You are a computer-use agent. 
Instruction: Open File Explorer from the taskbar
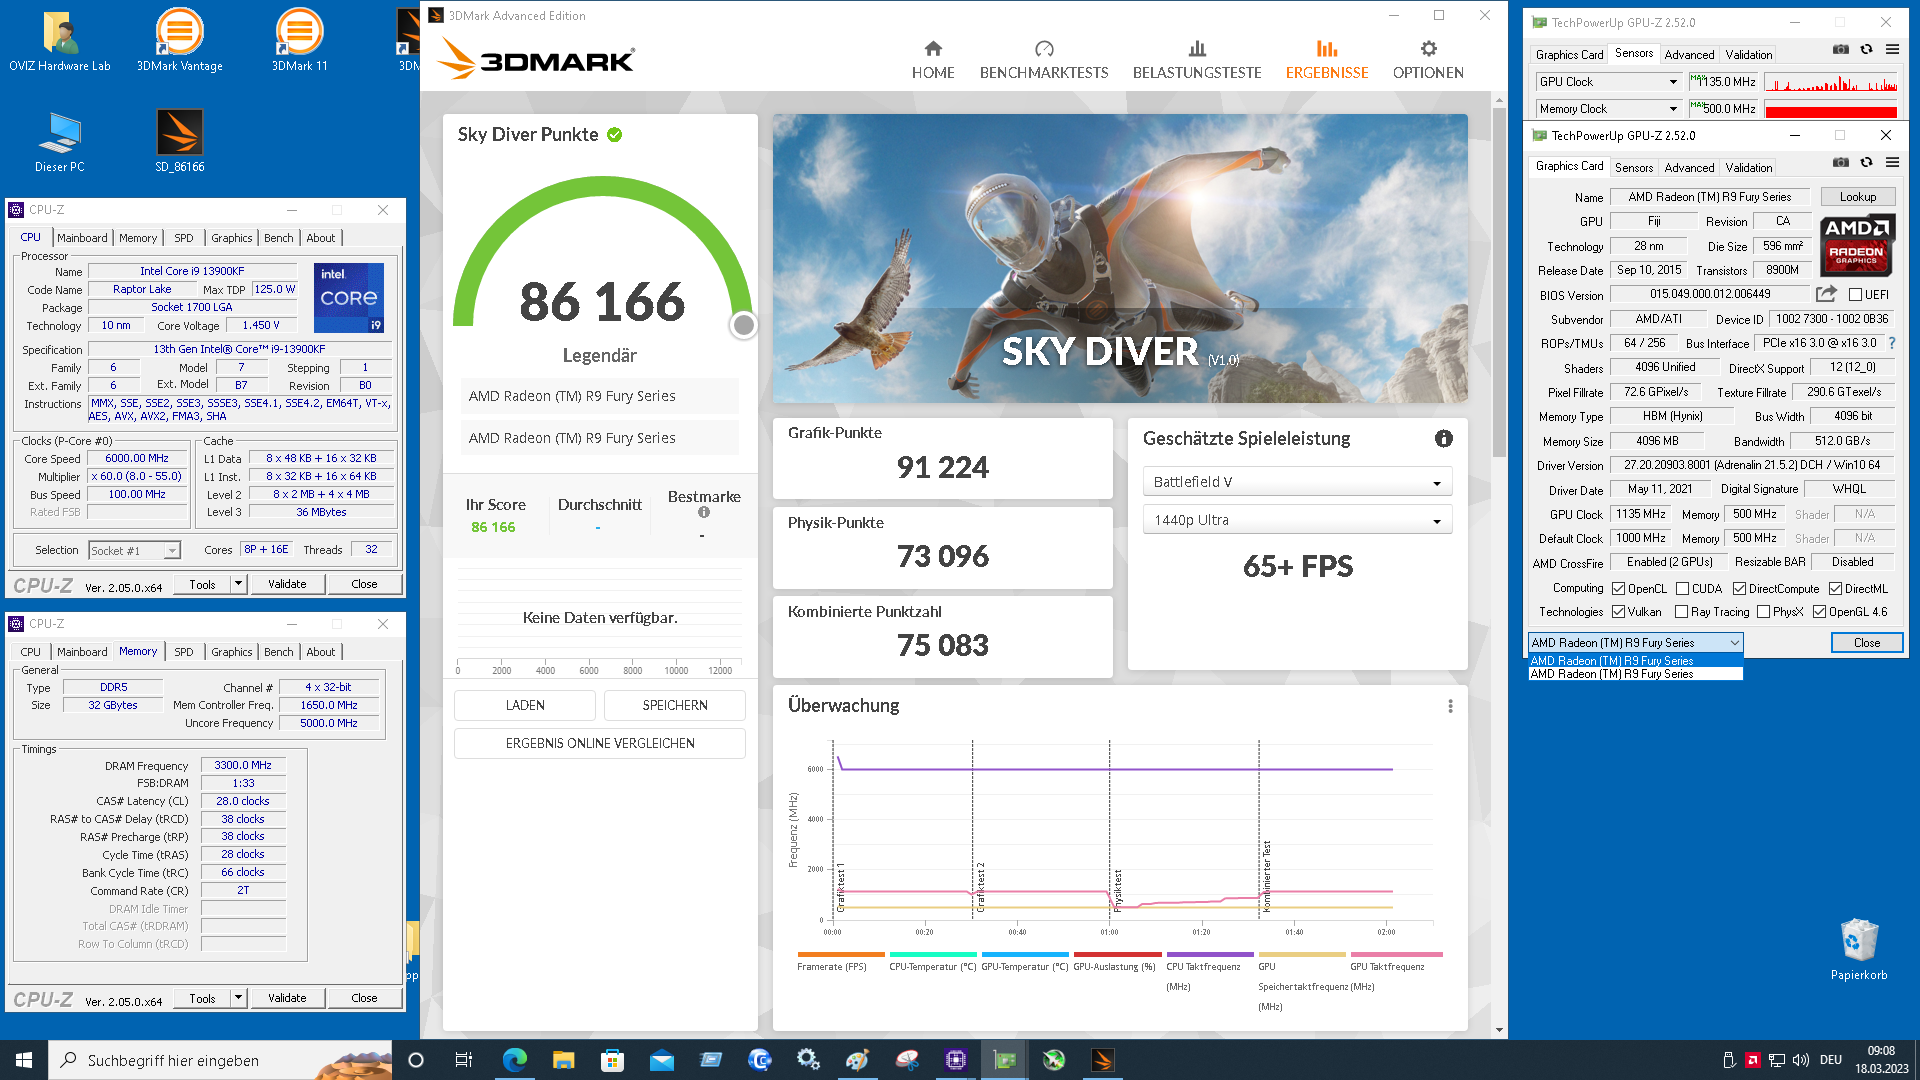tap(563, 1060)
